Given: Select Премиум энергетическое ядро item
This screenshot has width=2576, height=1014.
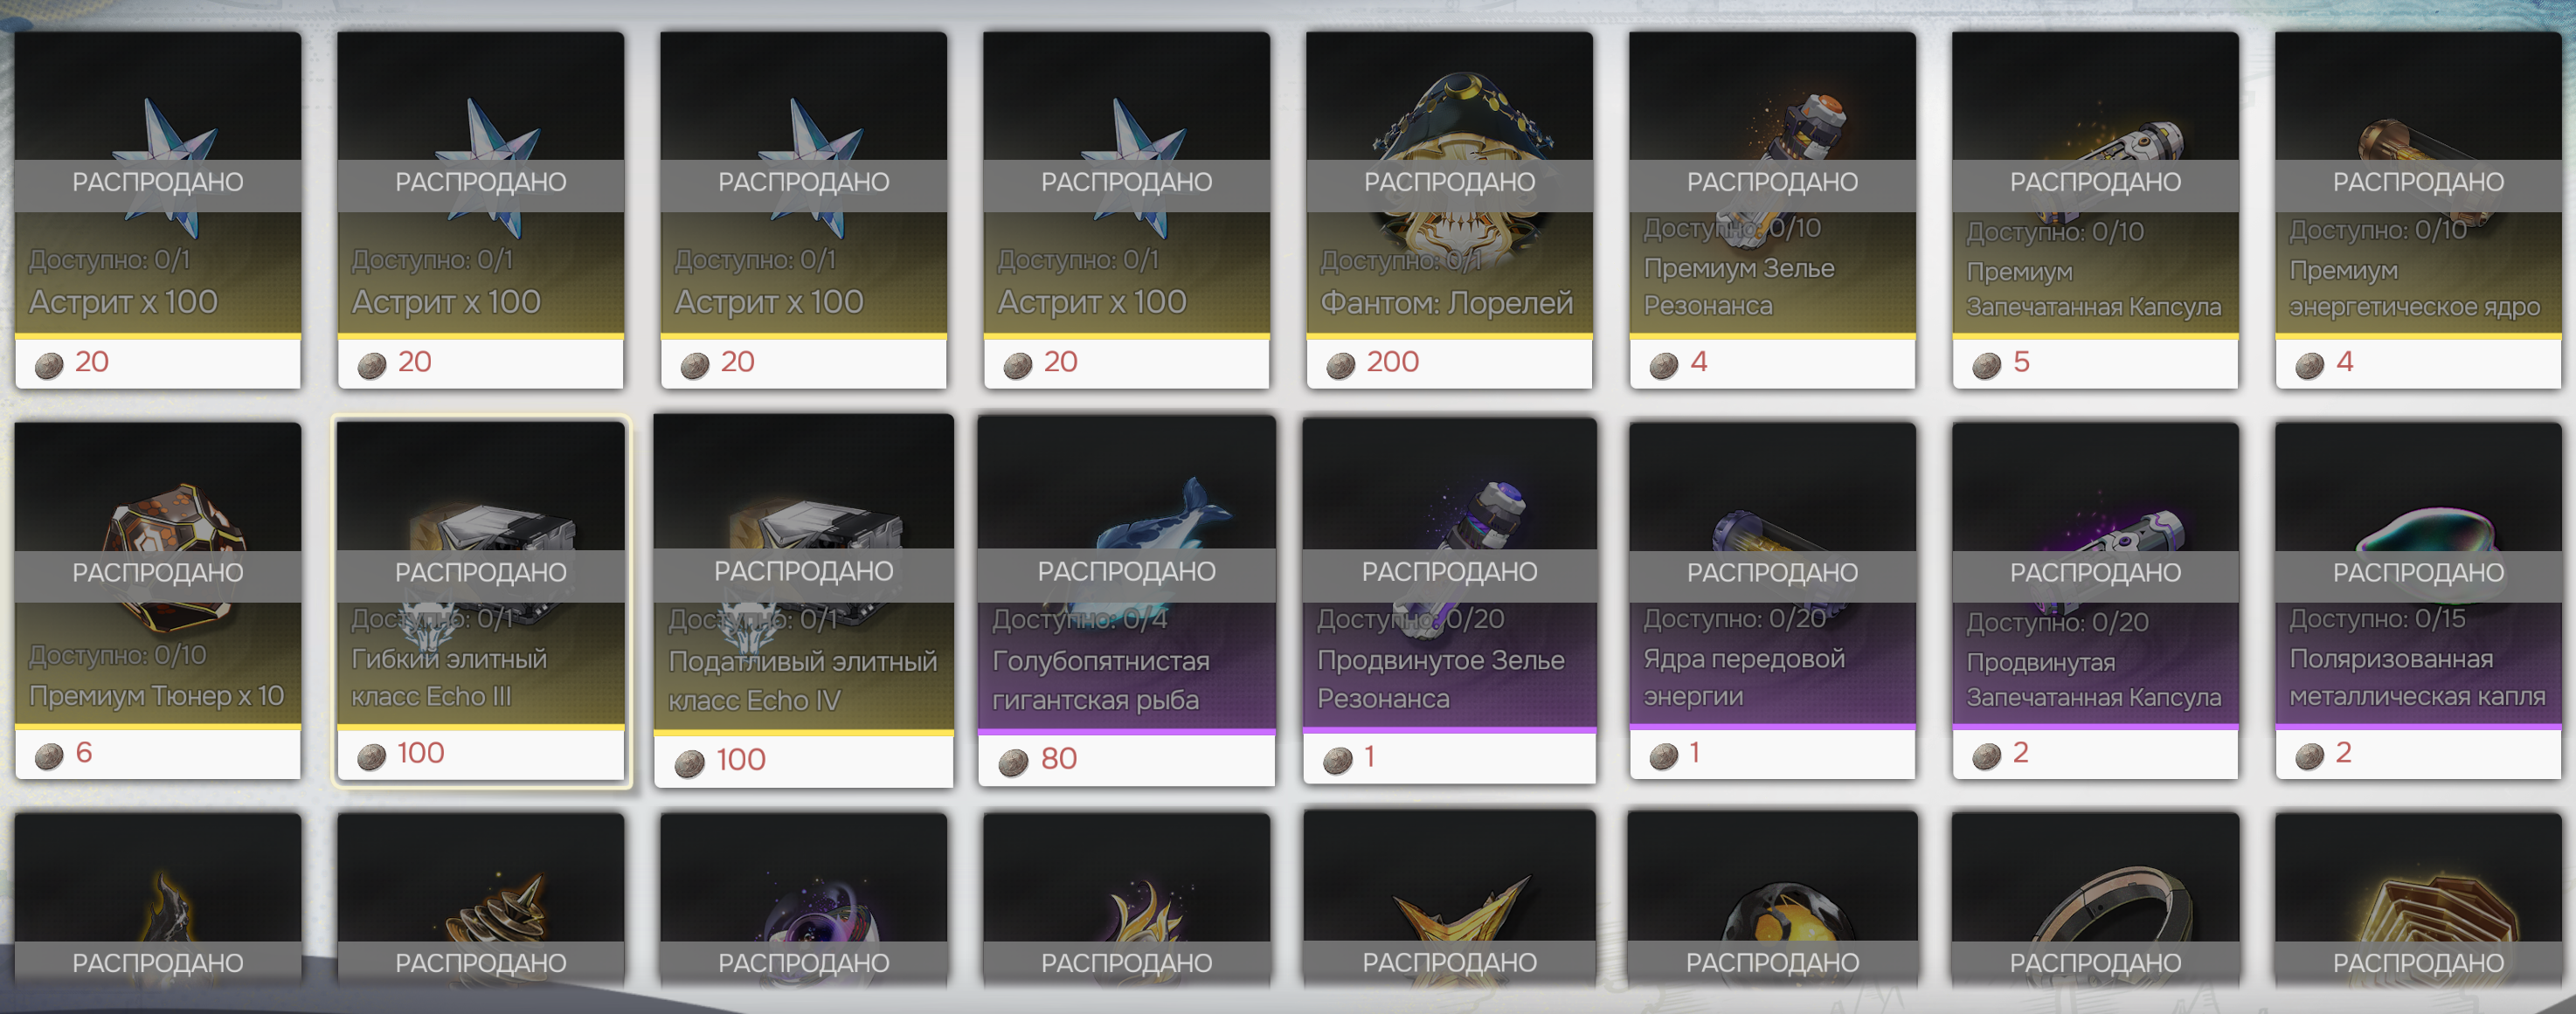Looking at the screenshot, I should tap(2418, 210).
